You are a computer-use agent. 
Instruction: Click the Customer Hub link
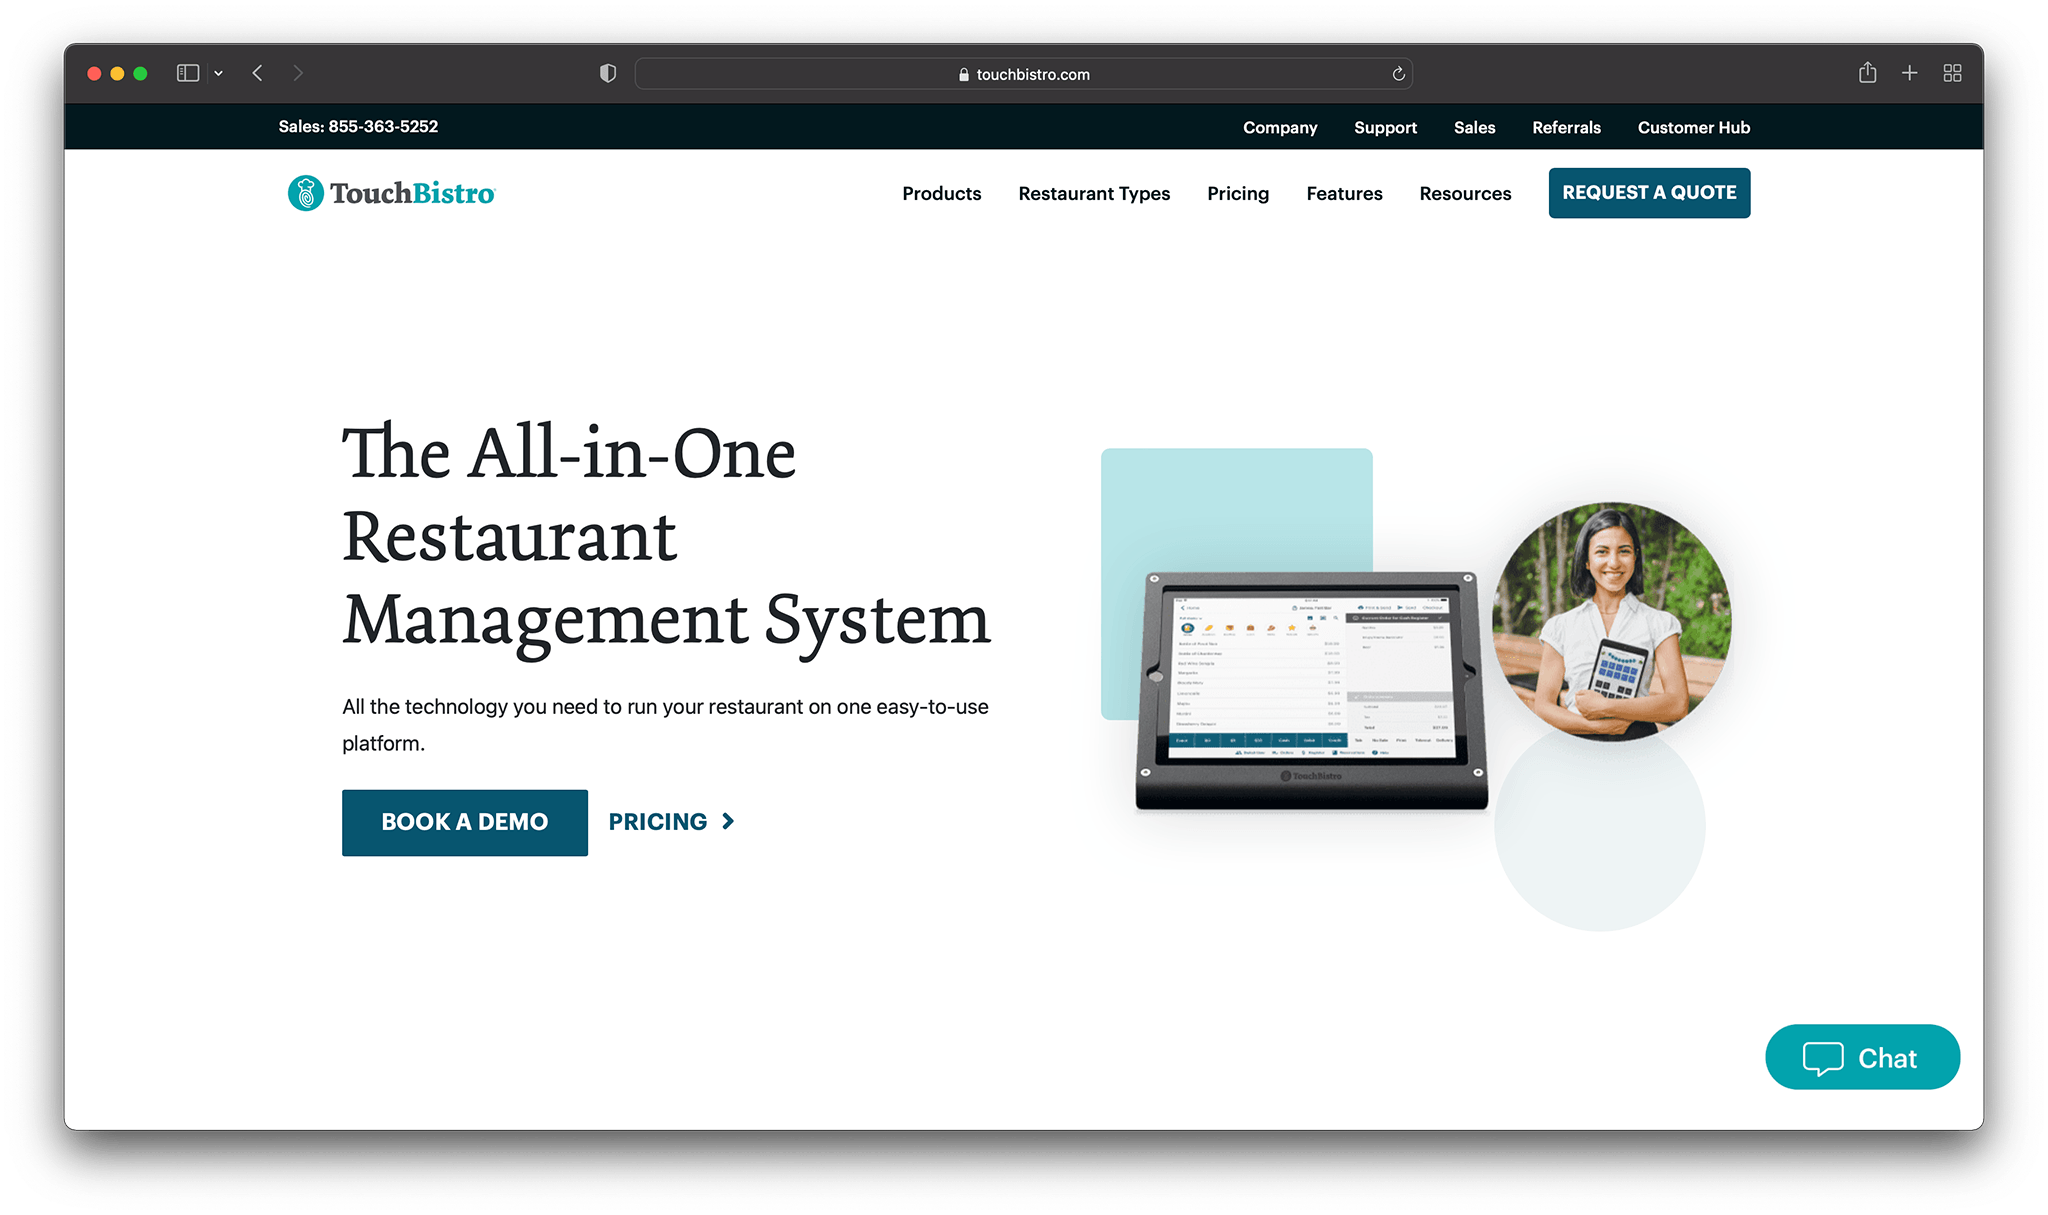click(1693, 127)
